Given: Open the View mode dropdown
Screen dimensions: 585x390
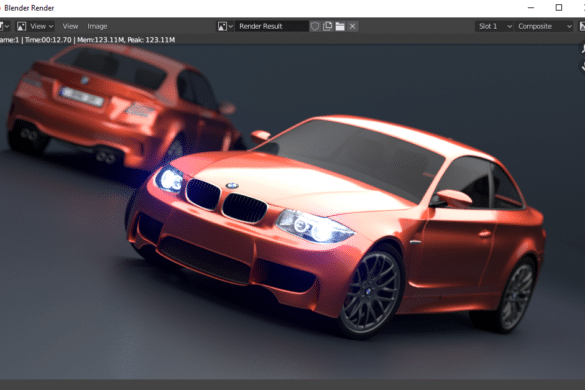Looking at the screenshot, I should [x=41, y=26].
